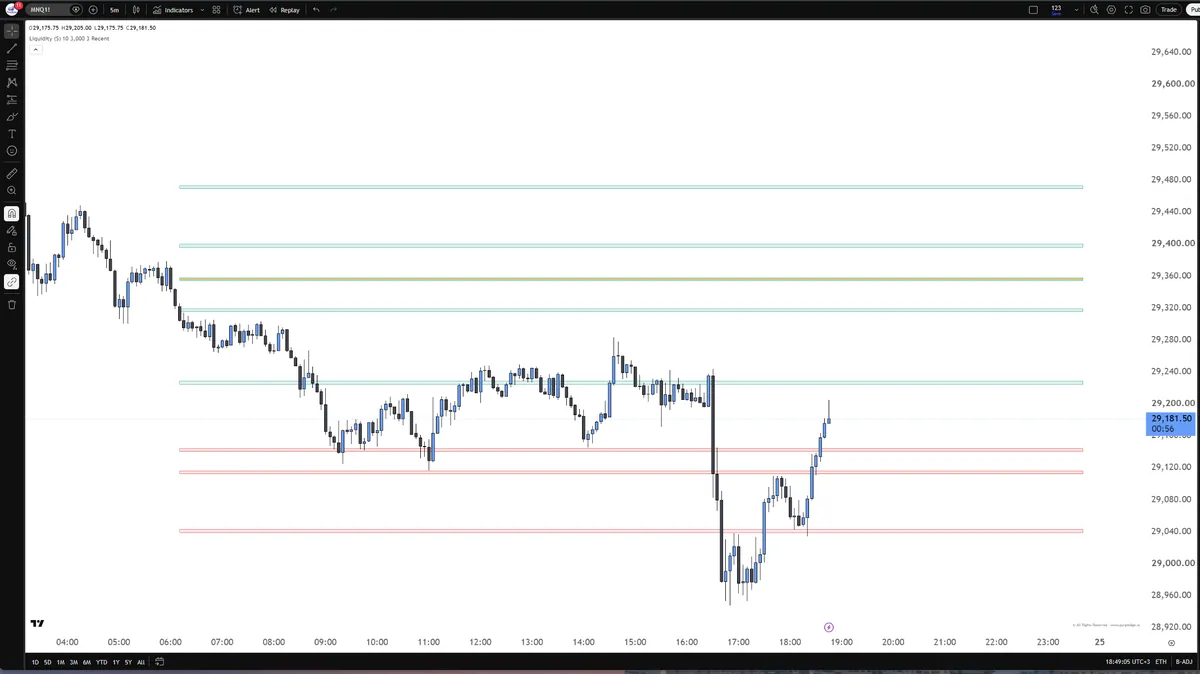
Task: Open chart settings gear icon
Action: 1111,9
